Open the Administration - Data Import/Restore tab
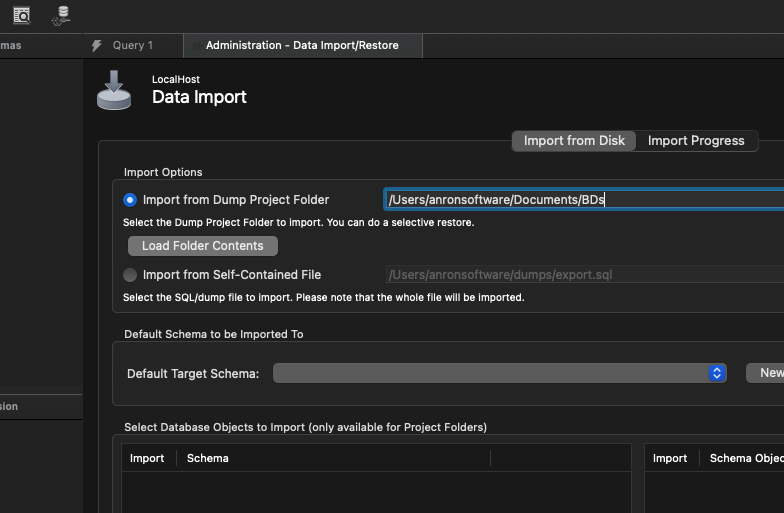 pos(302,46)
